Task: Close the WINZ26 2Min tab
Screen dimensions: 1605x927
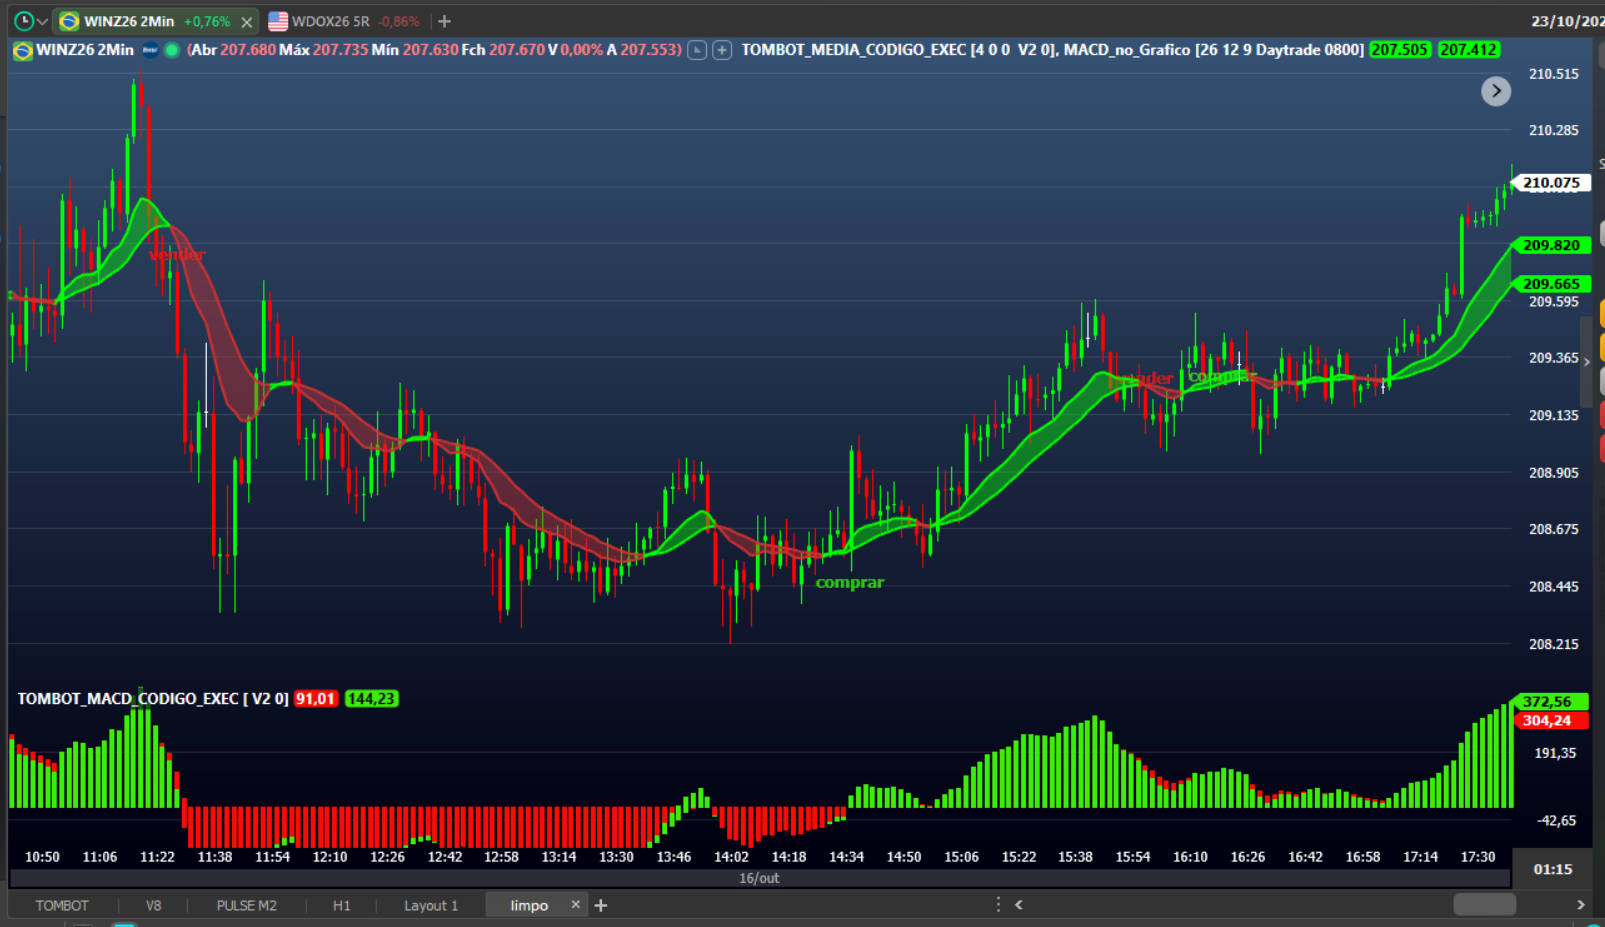Action: pos(247,22)
